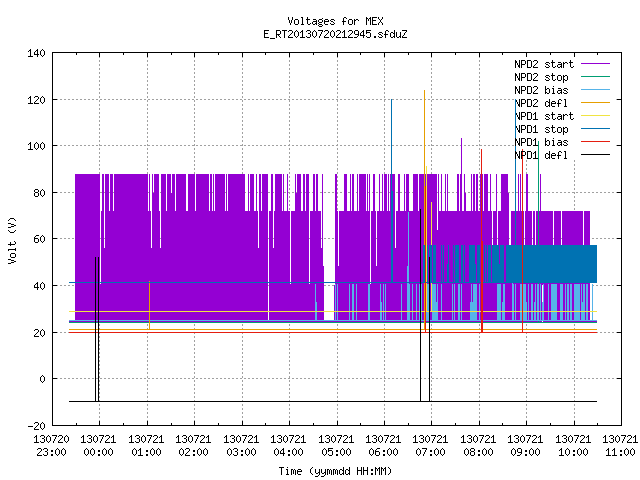Click the 'NPD1 bias' legend label
Viewport: 640px width, 480px height.
[x=541, y=142]
